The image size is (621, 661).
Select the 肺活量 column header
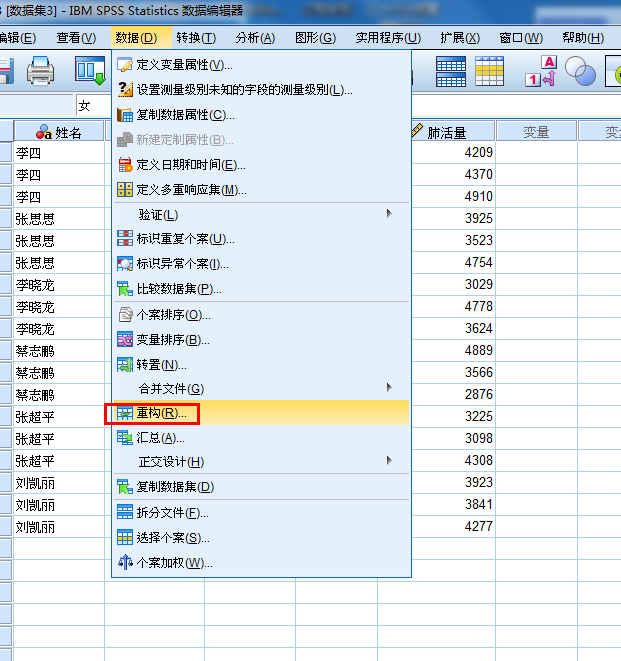coord(453,132)
